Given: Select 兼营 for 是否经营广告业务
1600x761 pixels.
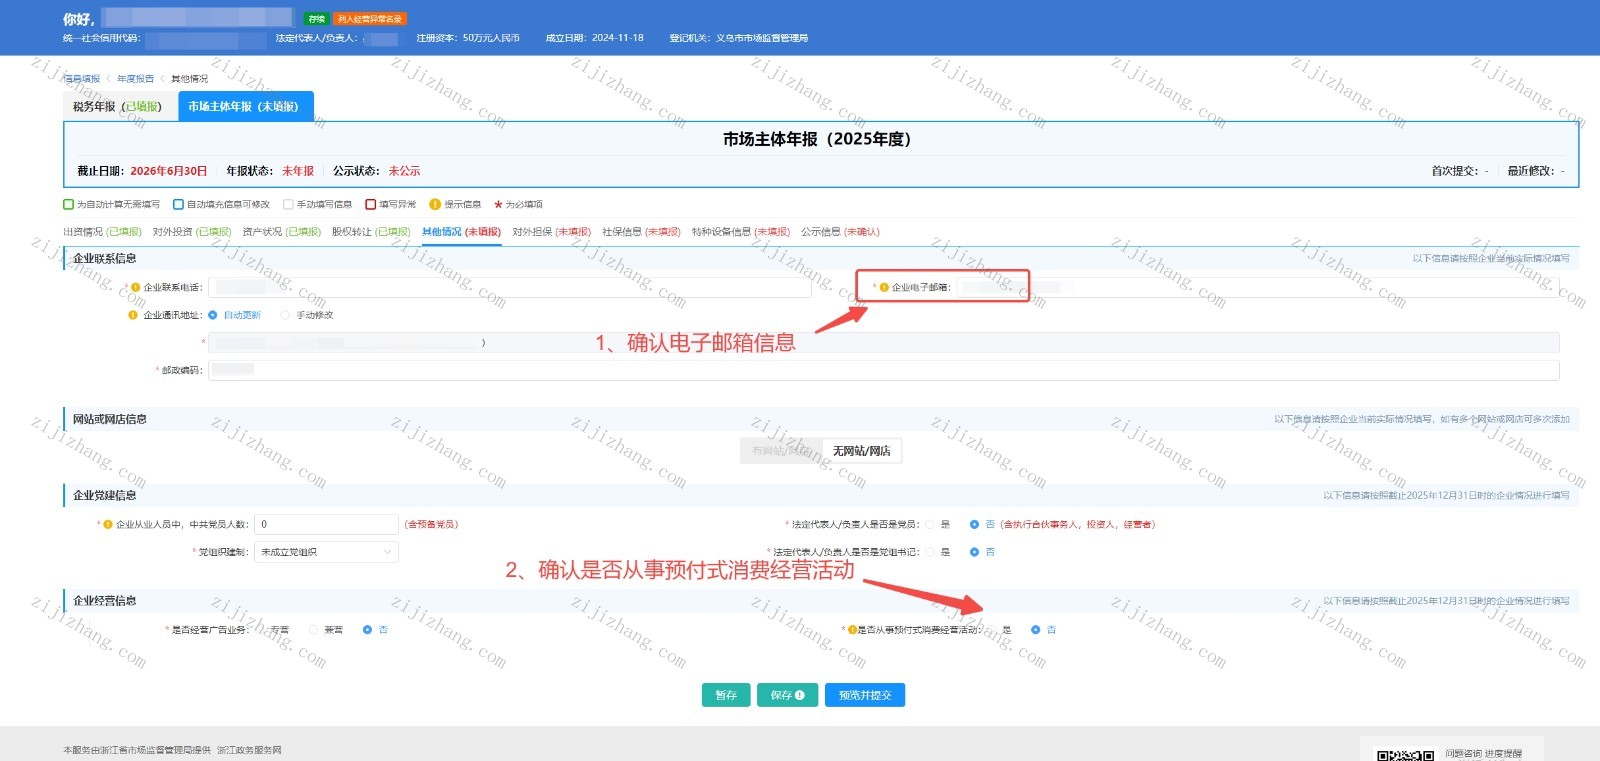Looking at the screenshot, I should (313, 630).
